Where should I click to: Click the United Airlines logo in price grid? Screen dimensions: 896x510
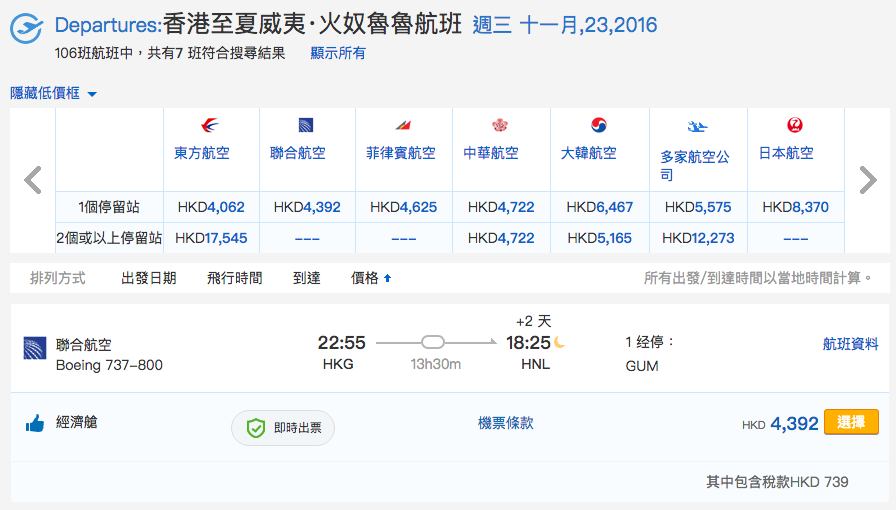coord(306,125)
